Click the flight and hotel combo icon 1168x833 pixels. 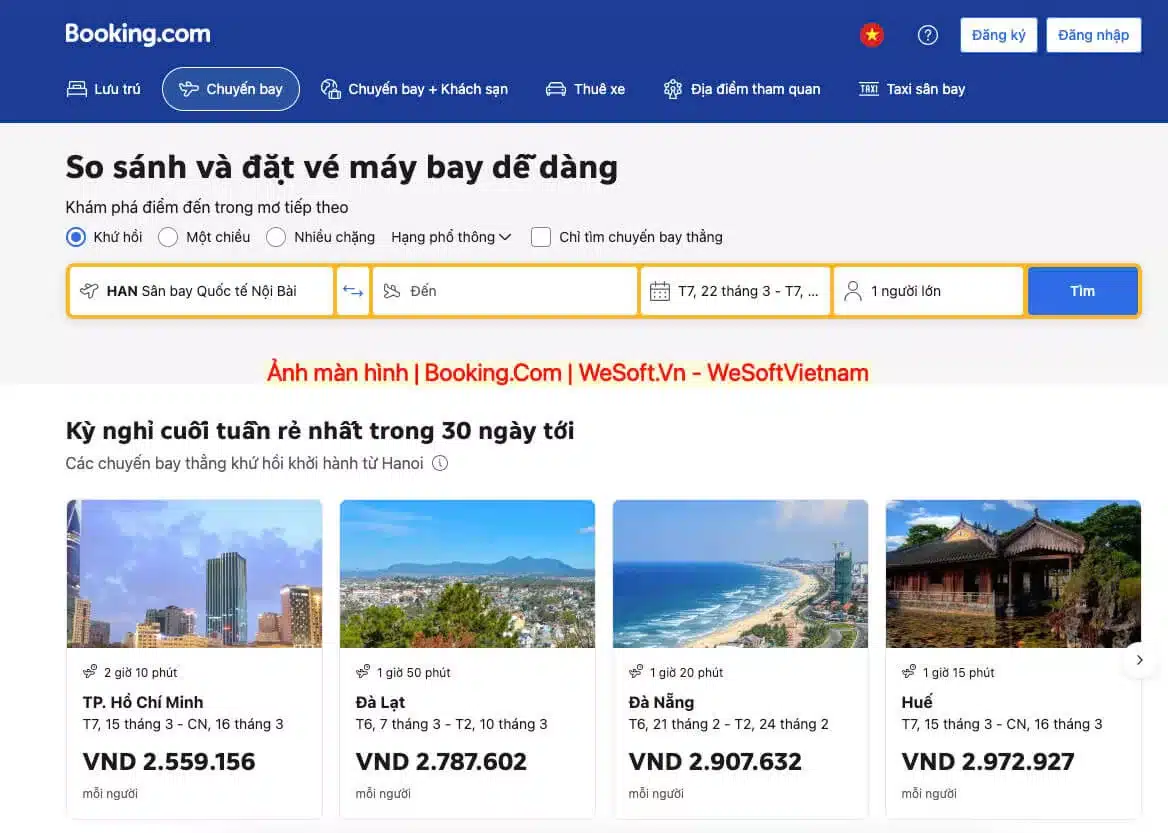[x=330, y=89]
